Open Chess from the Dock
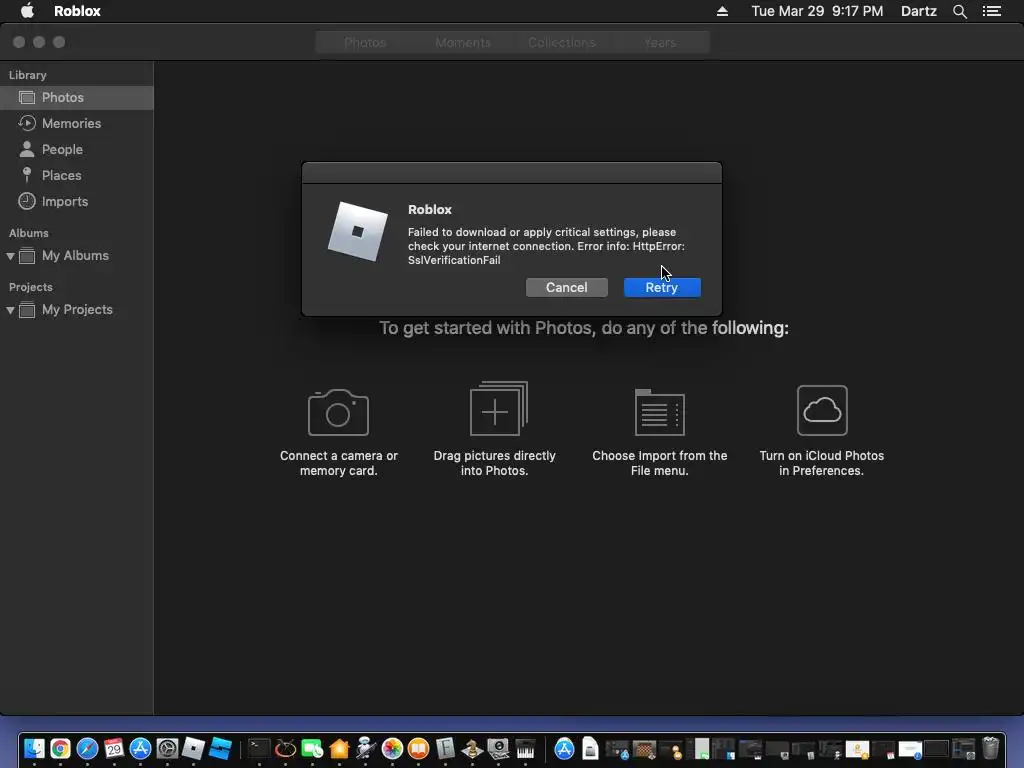1024x768 pixels. [x=472, y=748]
